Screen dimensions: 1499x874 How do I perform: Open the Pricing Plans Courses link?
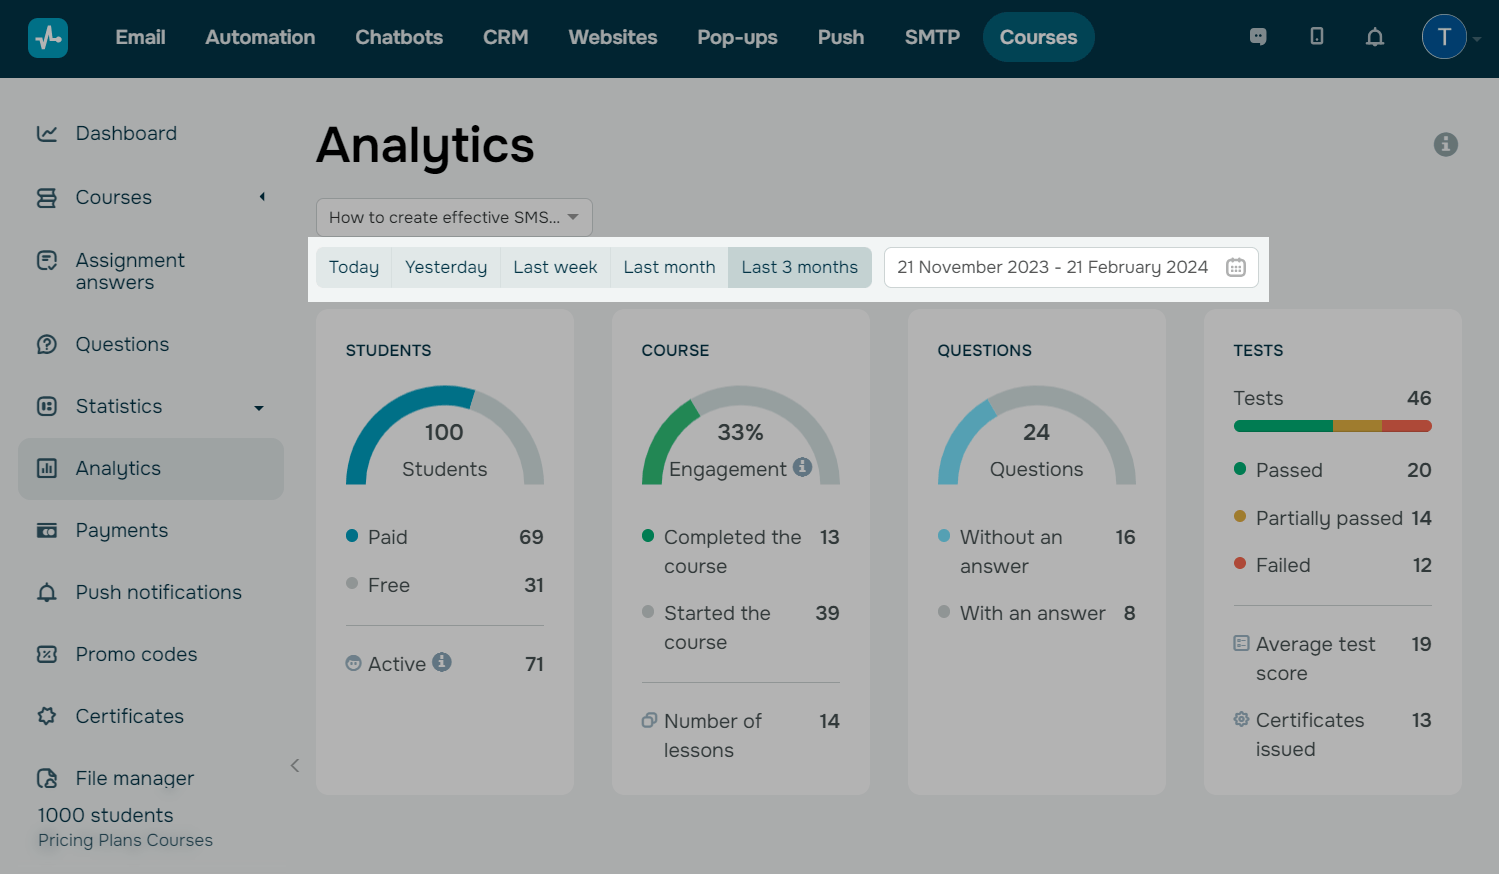tap(125, 840)
